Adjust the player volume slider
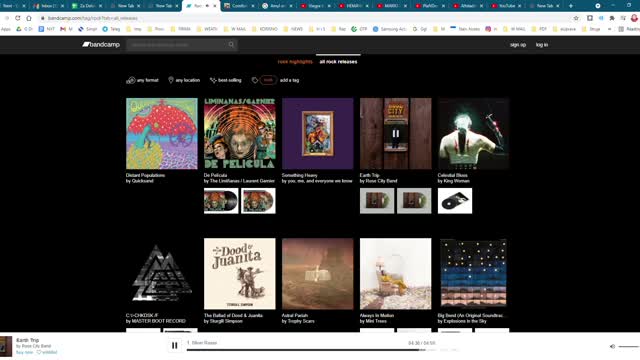 pos(629,347)
